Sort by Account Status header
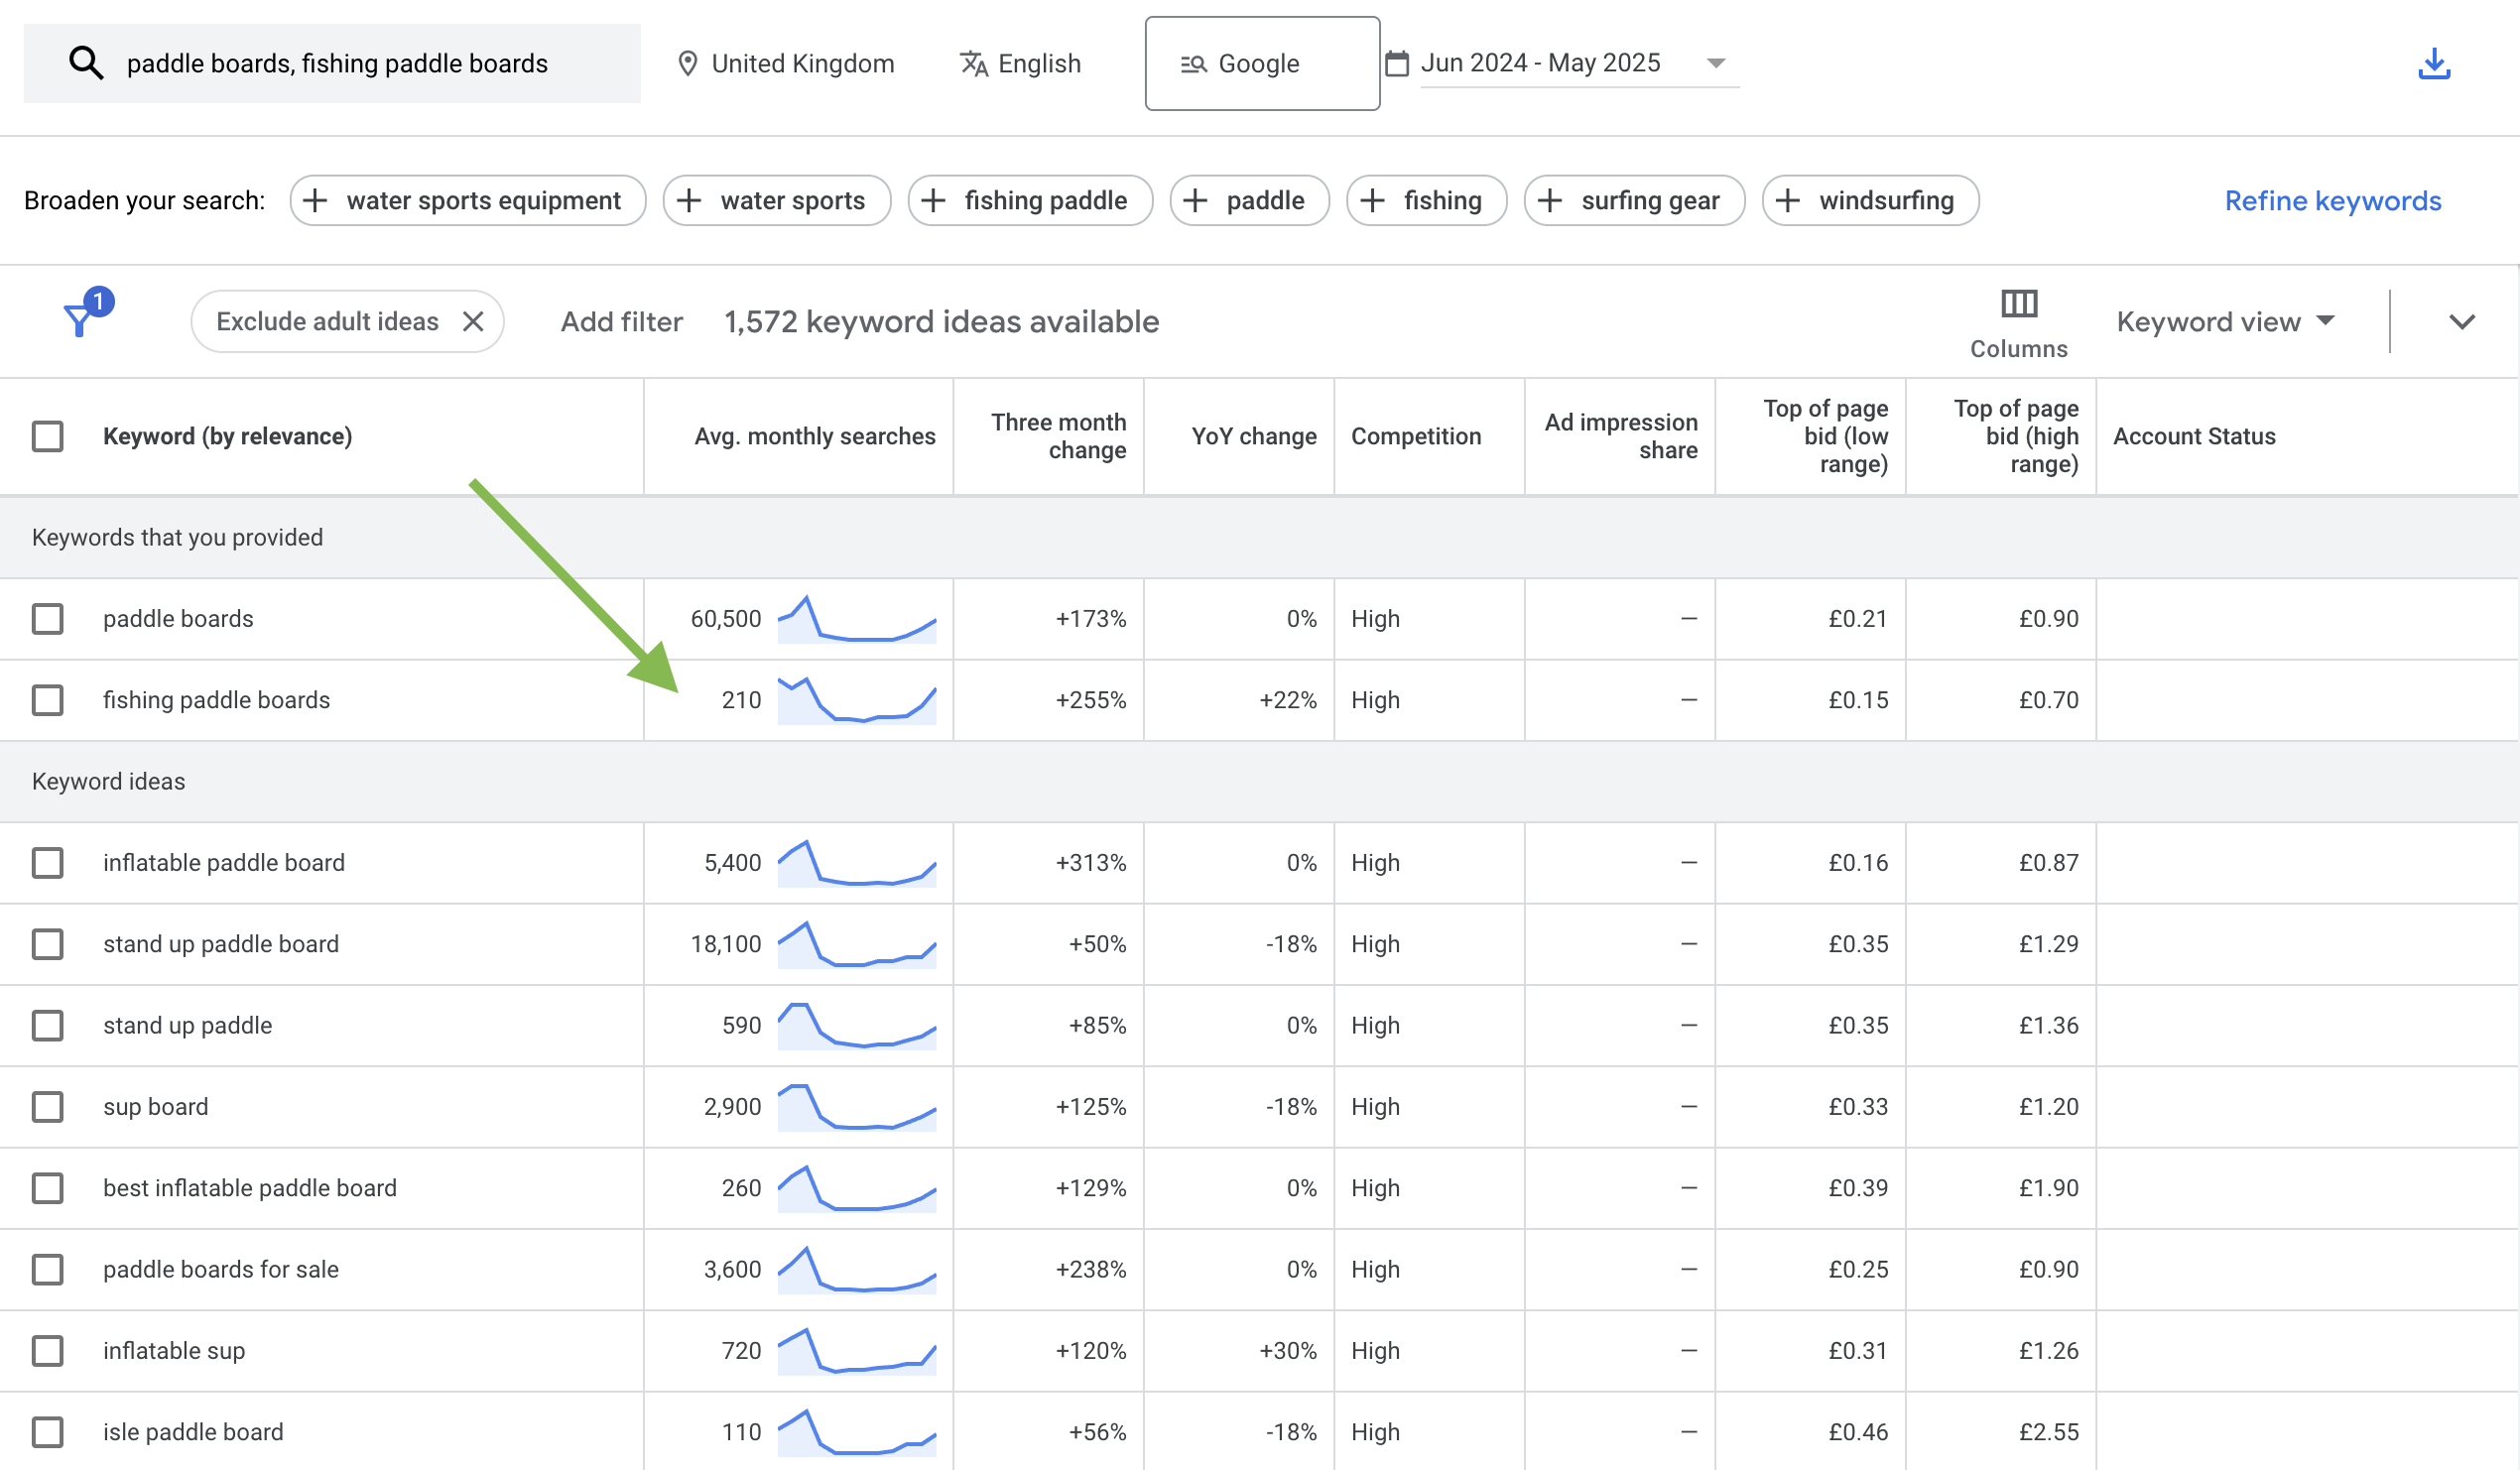This screenshot has height=1470, width=2520. [x=2194, y=437]
